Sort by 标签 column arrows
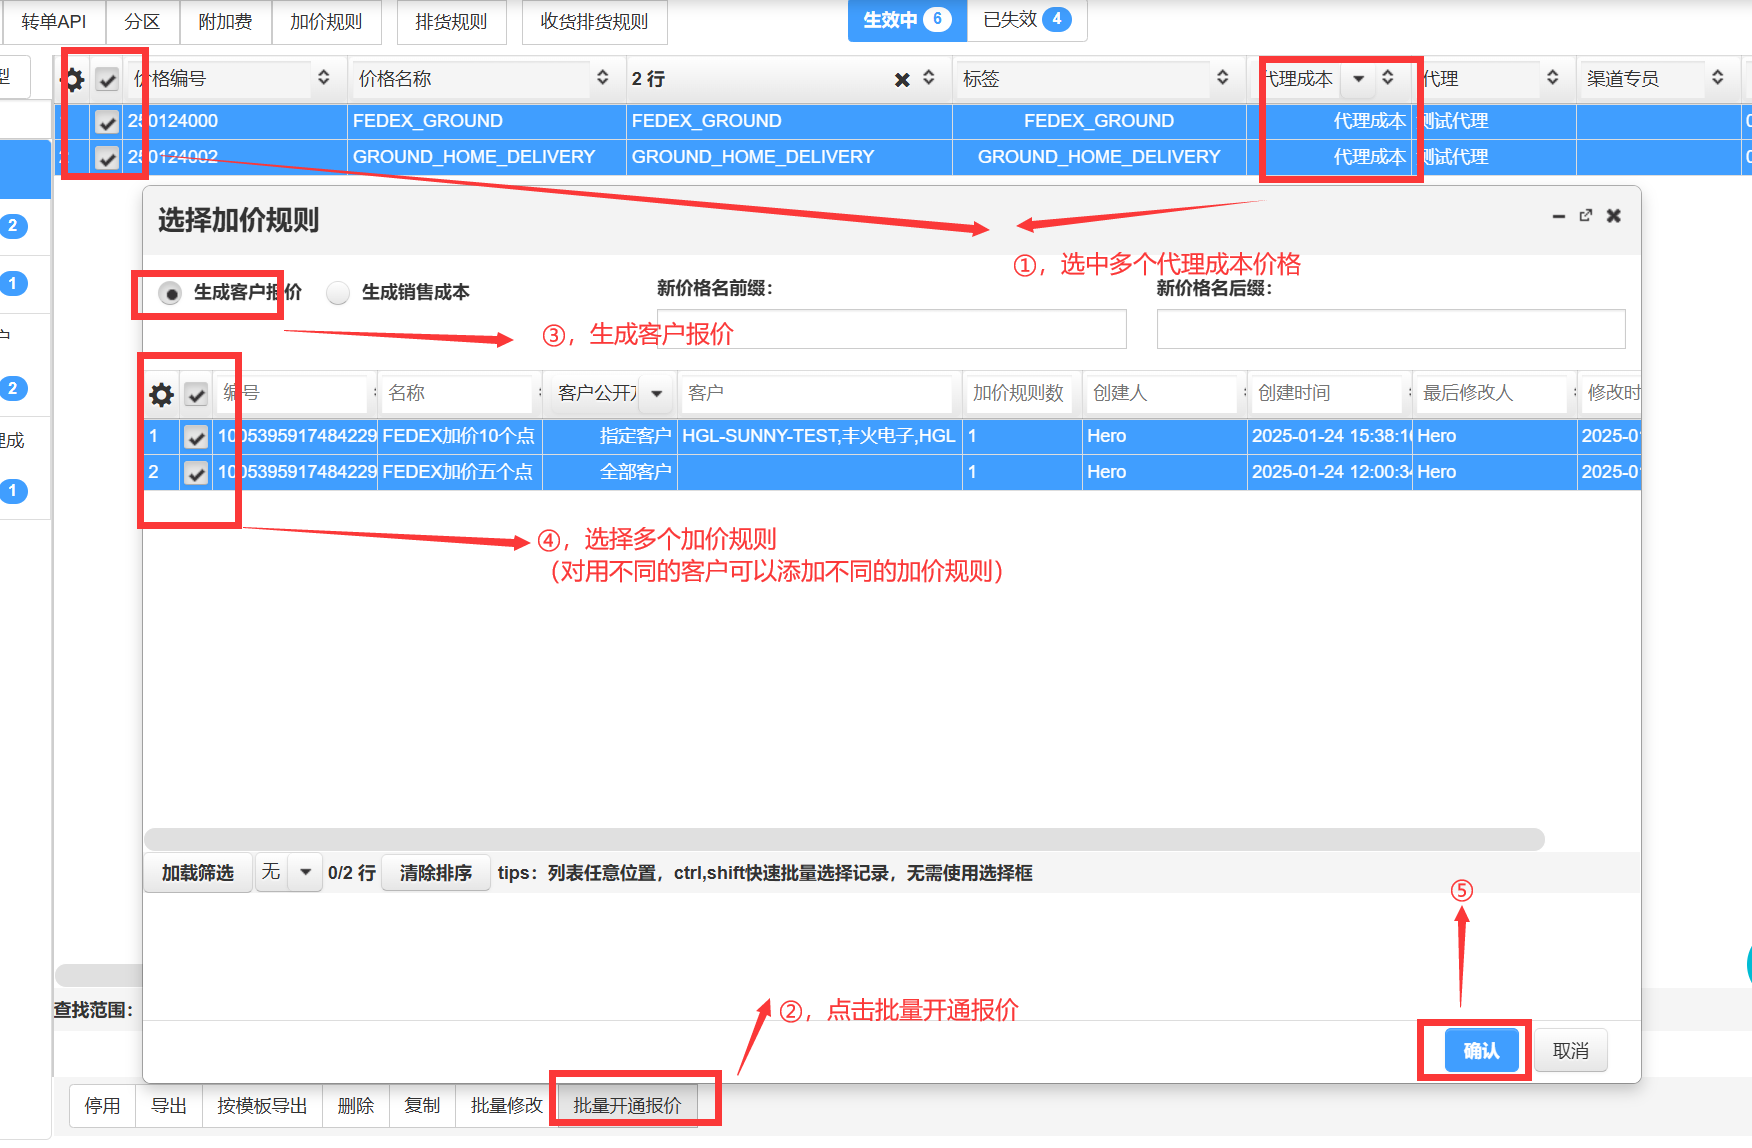 [1222, 78]
